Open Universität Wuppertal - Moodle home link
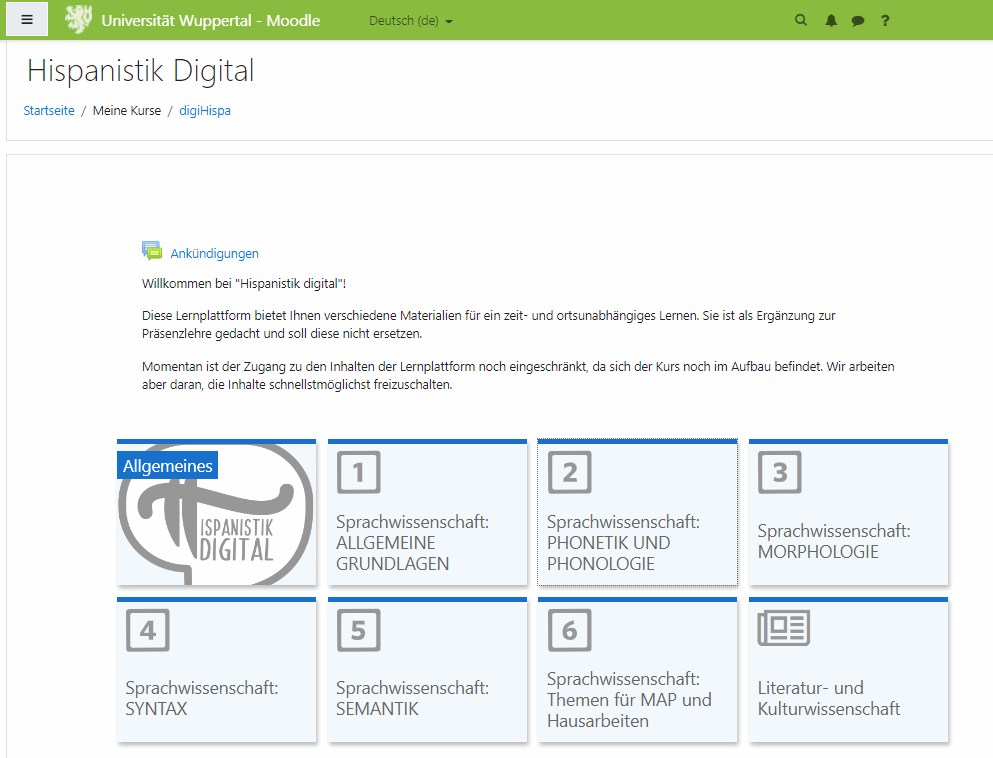Screen dimensions: 993x758 (210, 21)
